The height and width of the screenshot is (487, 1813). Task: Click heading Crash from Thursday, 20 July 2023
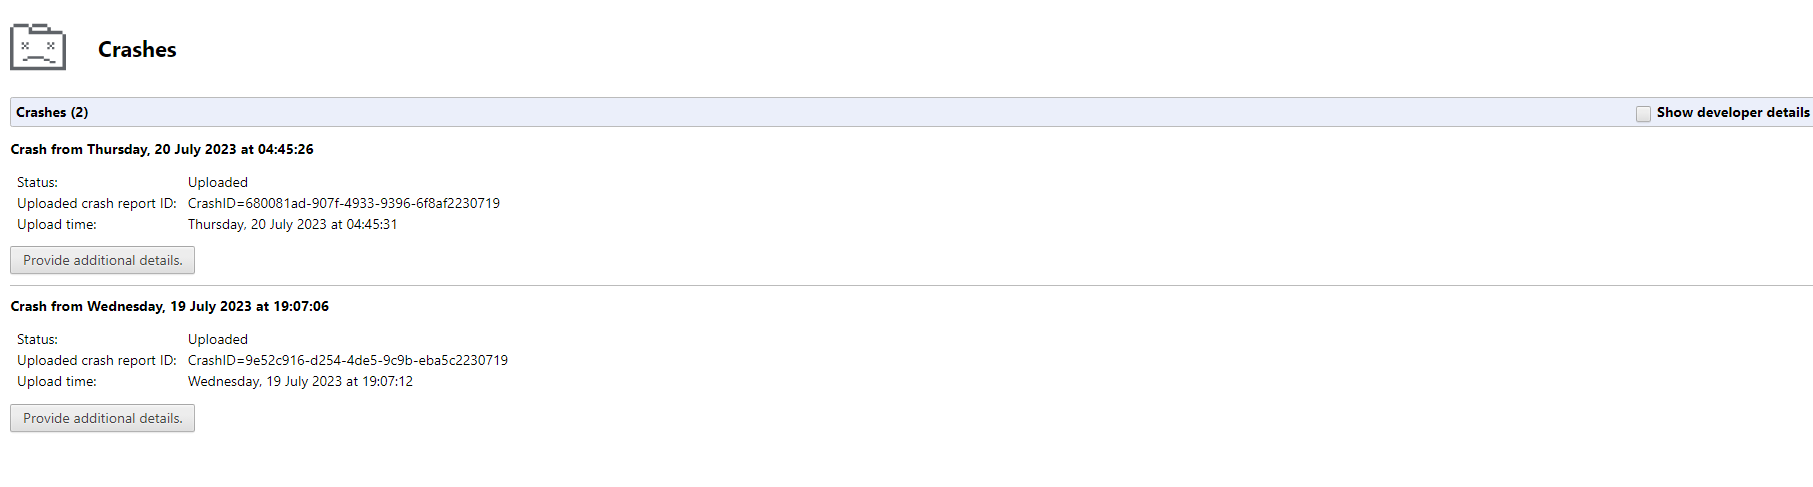[162, 149]
